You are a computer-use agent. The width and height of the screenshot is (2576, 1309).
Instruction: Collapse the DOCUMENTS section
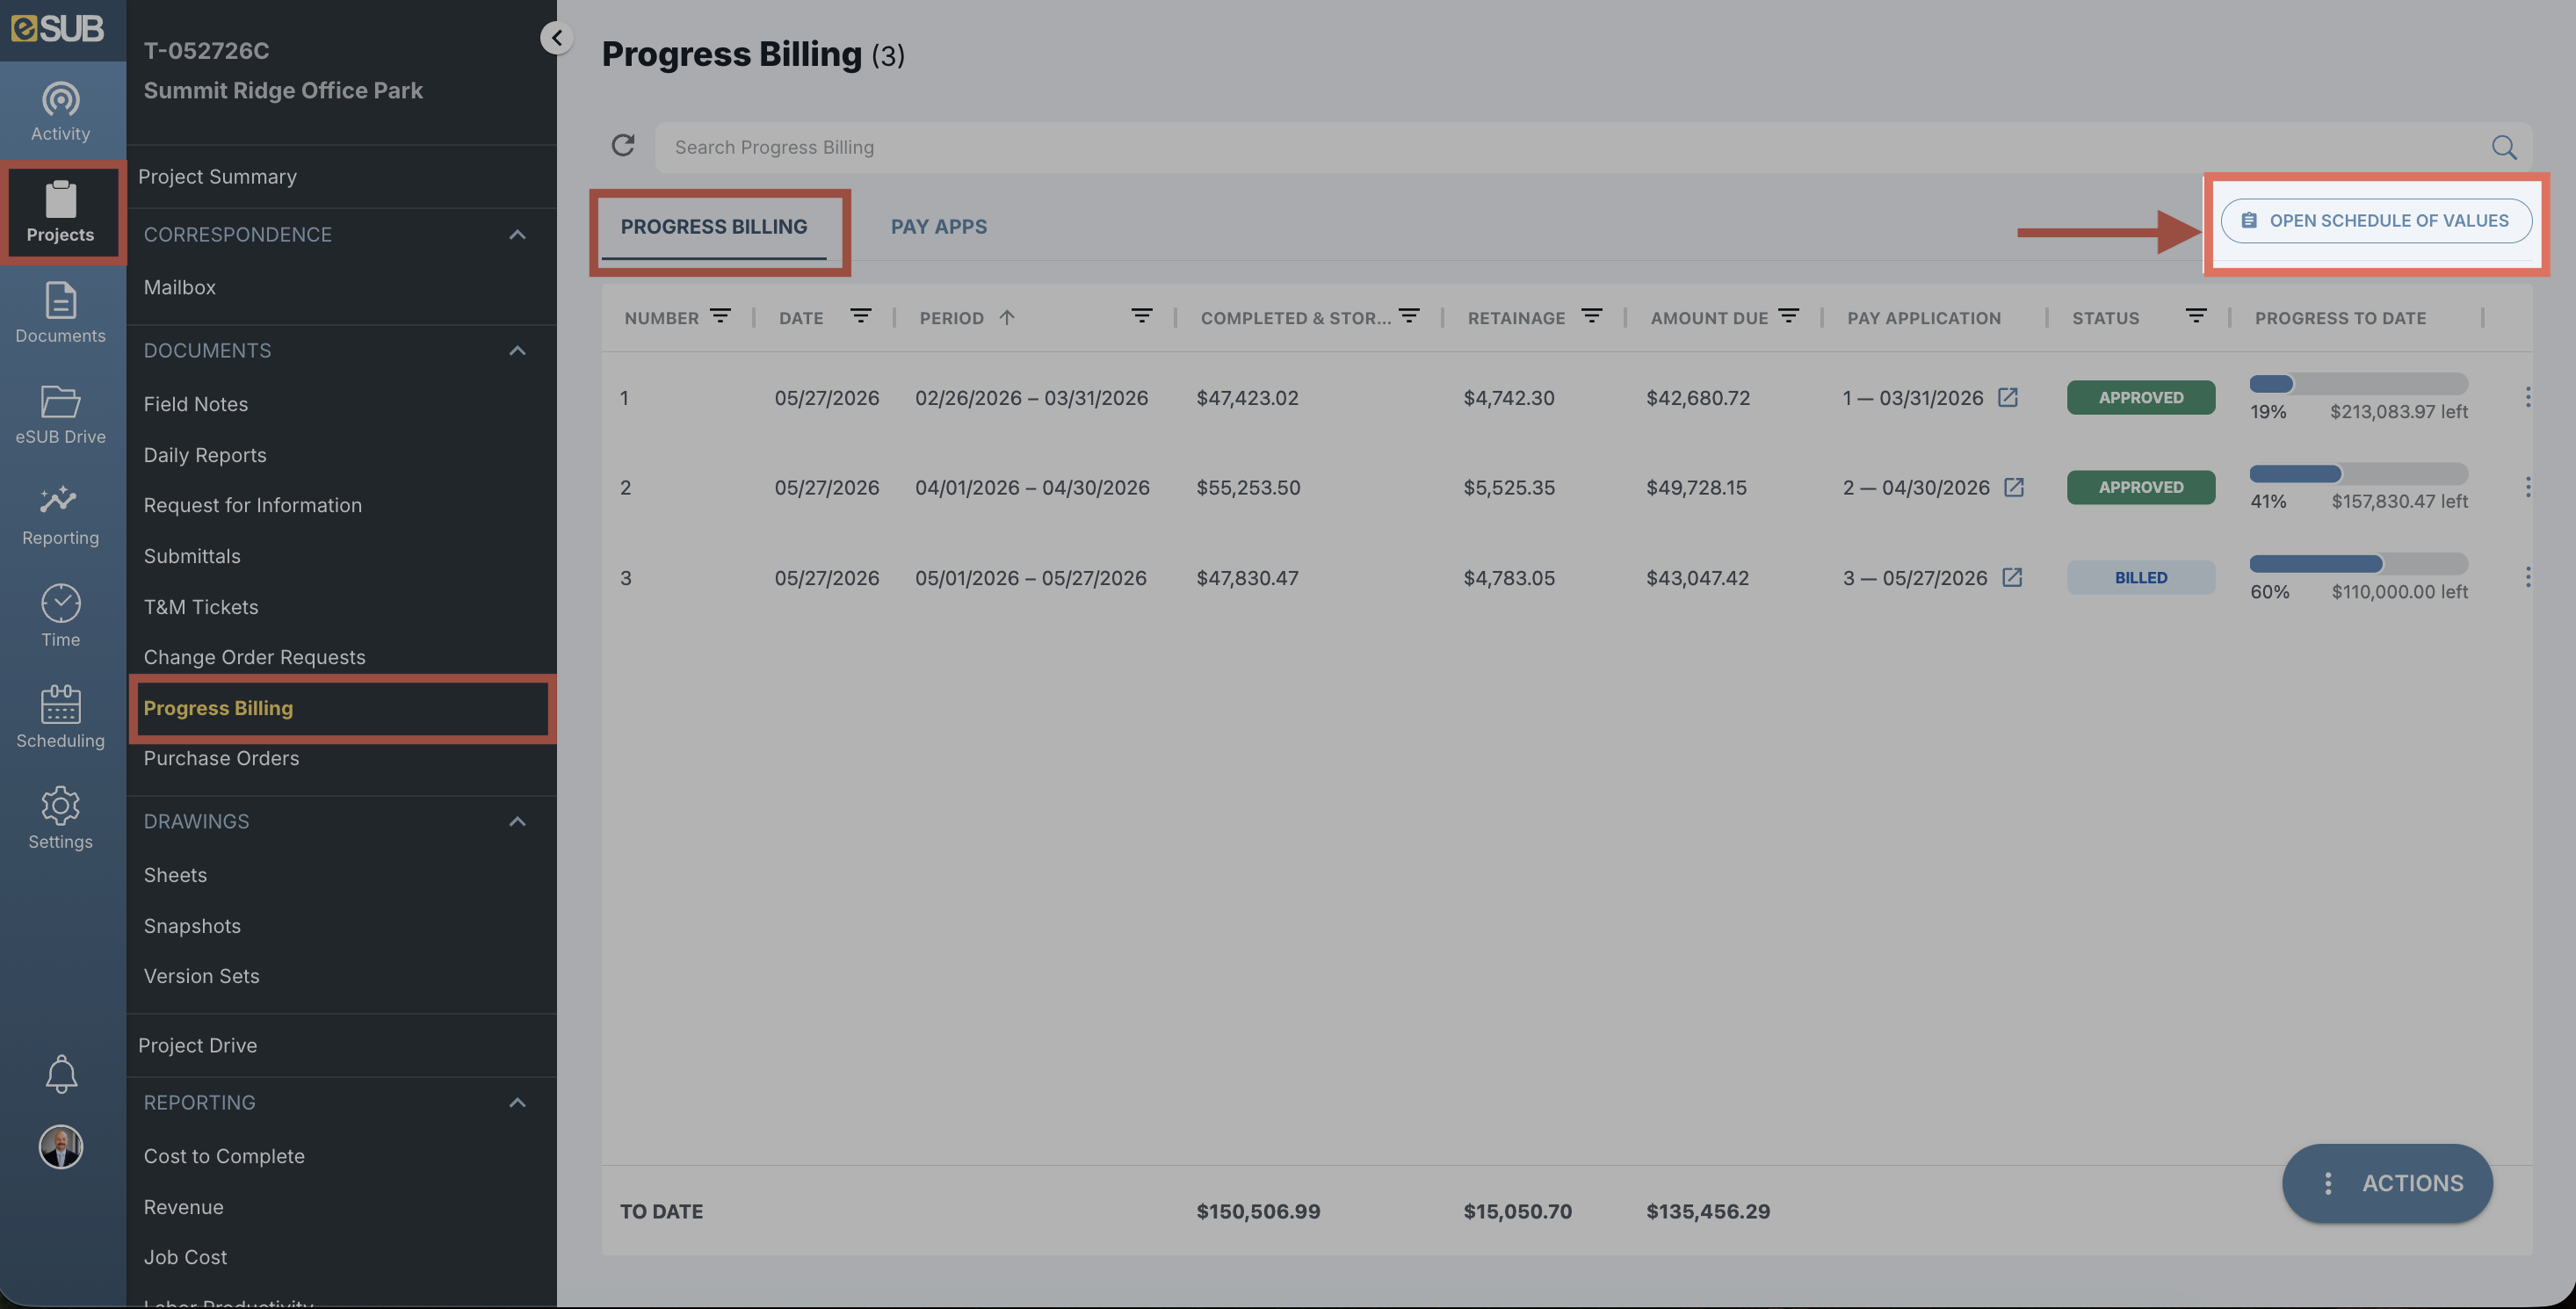[x=517, y=351]
